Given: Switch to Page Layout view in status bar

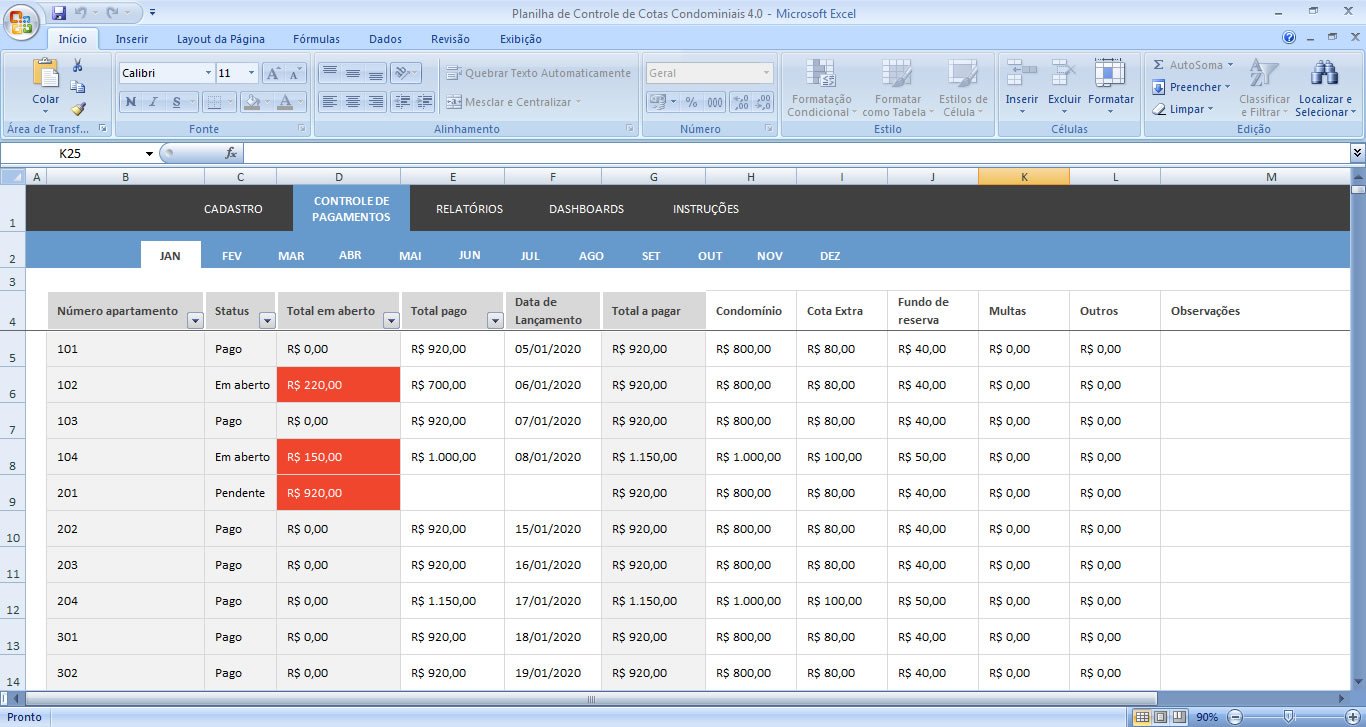Looking at the screenshot, I should 1160,717.
